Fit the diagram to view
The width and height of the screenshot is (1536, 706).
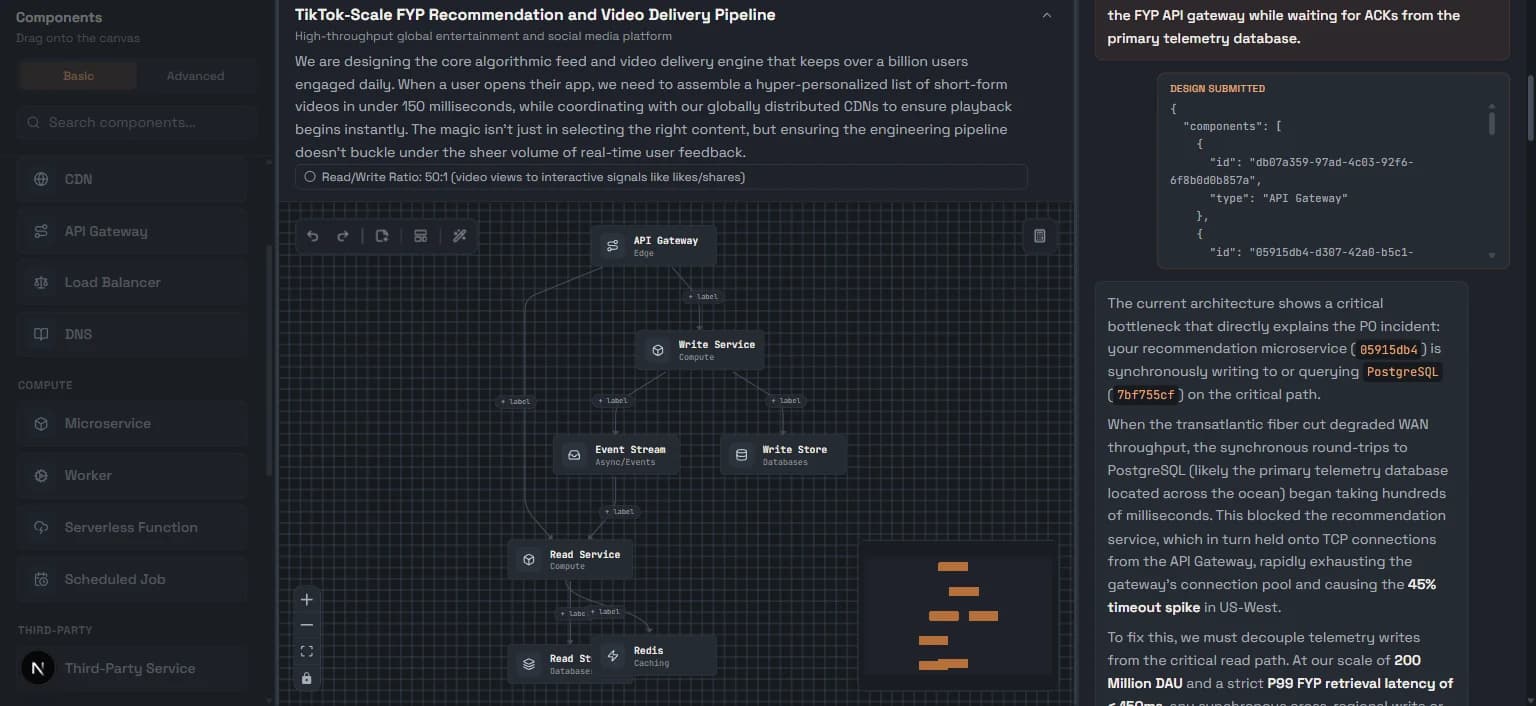307,652
